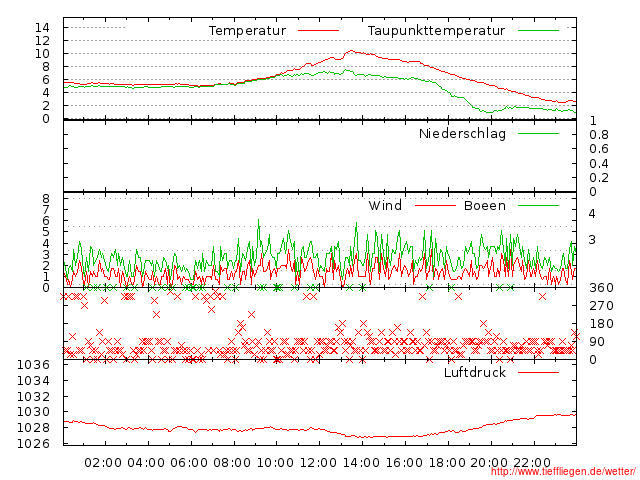Click the 1034 pressure axis value
640x480 pixels.
pyautogui.click(x=33, y=381)
